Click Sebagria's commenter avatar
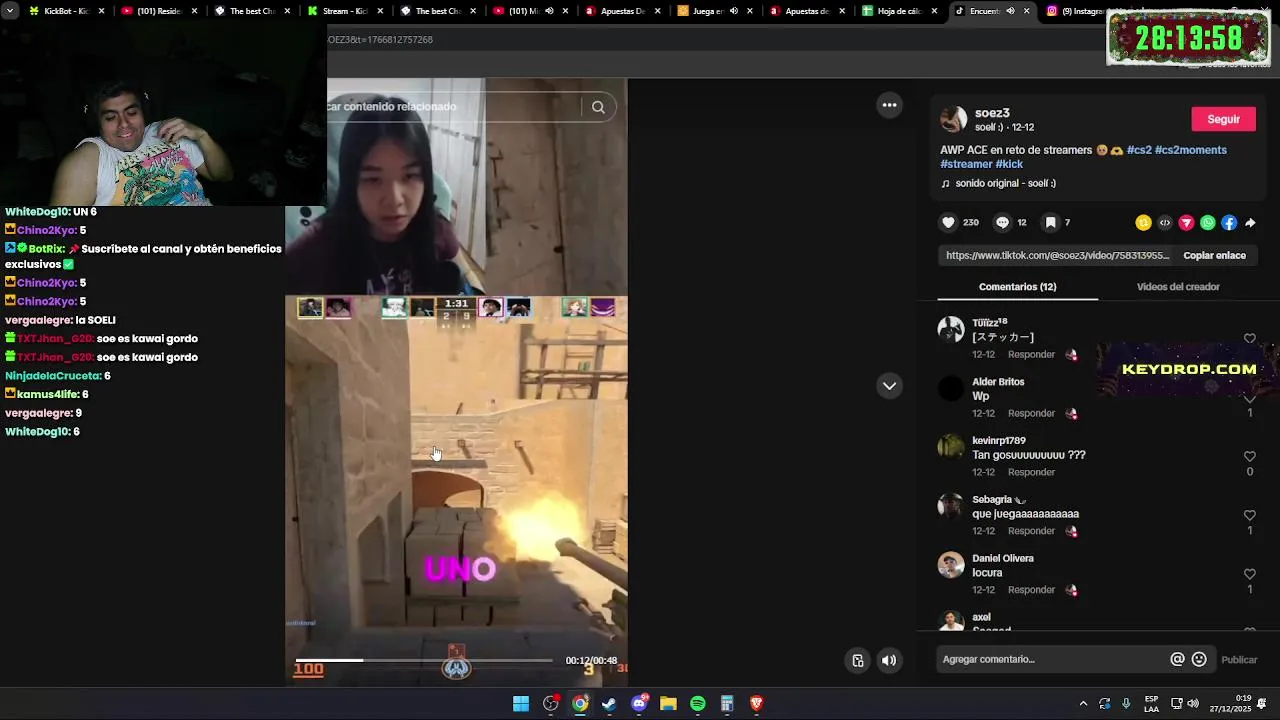This screenshot has height=720, width=1280. [950, 506]
